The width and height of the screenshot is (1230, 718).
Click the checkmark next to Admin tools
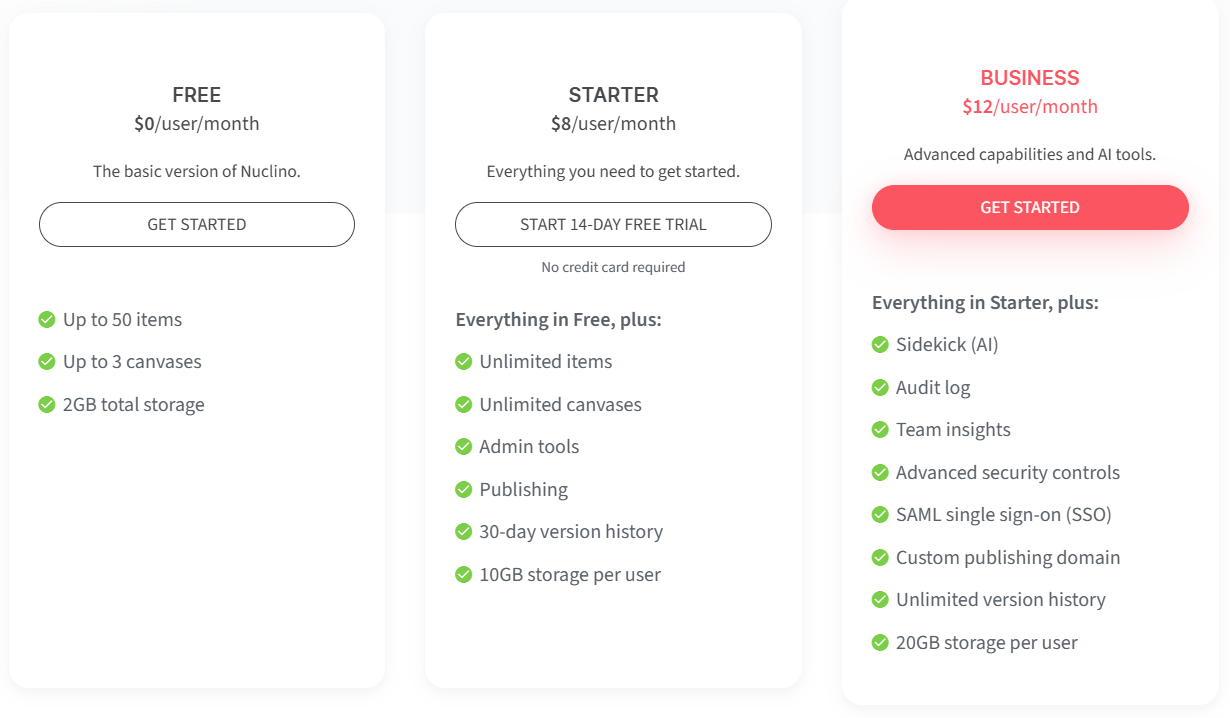point(463,447)
